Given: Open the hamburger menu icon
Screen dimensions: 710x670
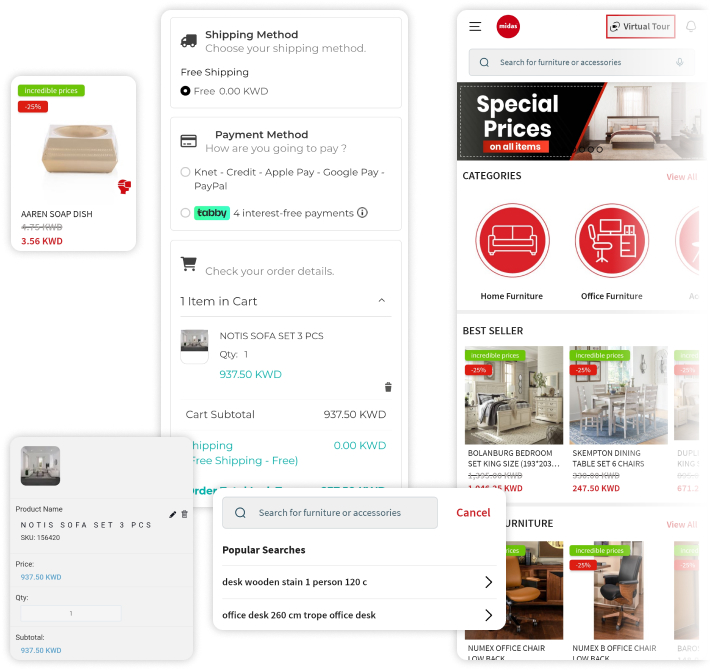Looking at the screenshot, I should coord(475,27).
